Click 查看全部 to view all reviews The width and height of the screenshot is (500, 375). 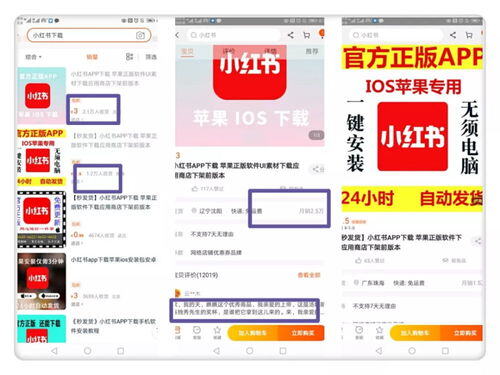(x=309, y=275)
